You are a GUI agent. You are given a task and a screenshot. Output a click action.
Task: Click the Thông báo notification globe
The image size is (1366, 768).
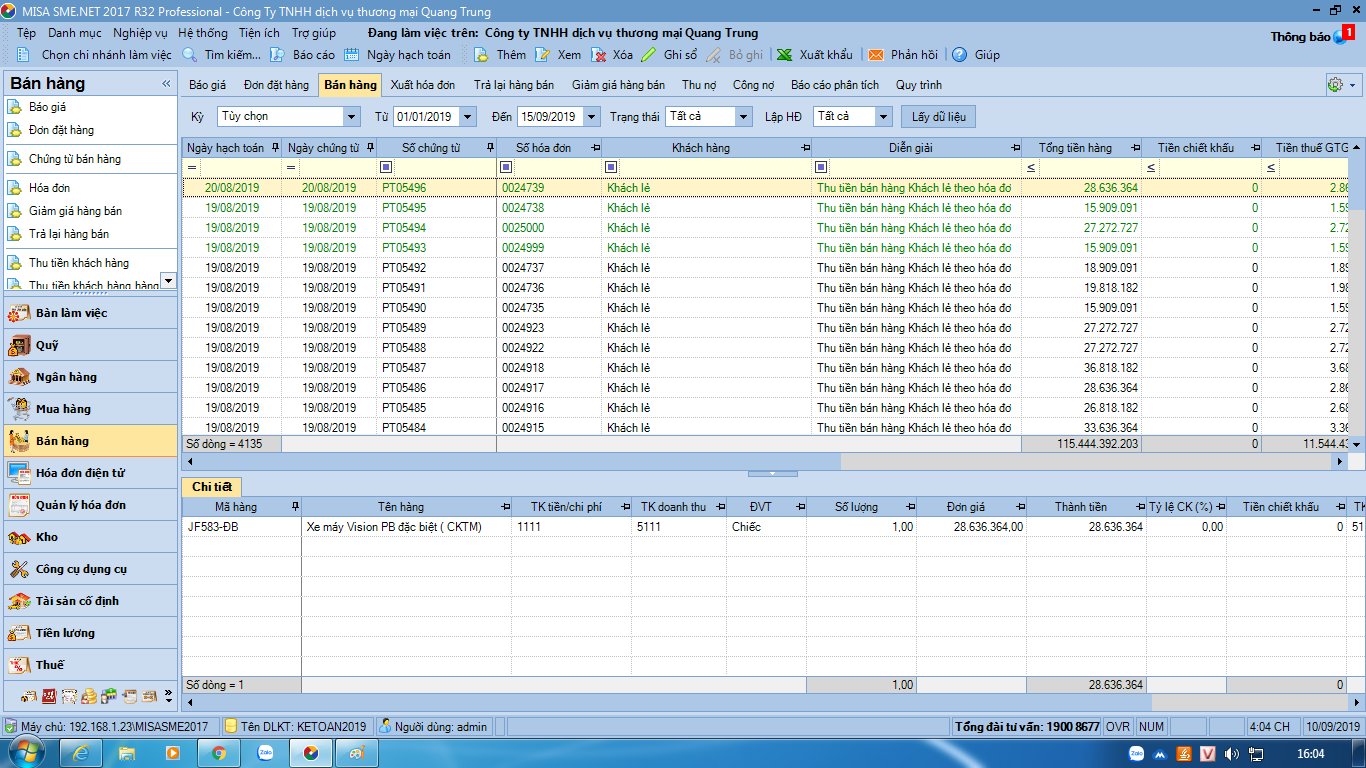[1341, 36]
